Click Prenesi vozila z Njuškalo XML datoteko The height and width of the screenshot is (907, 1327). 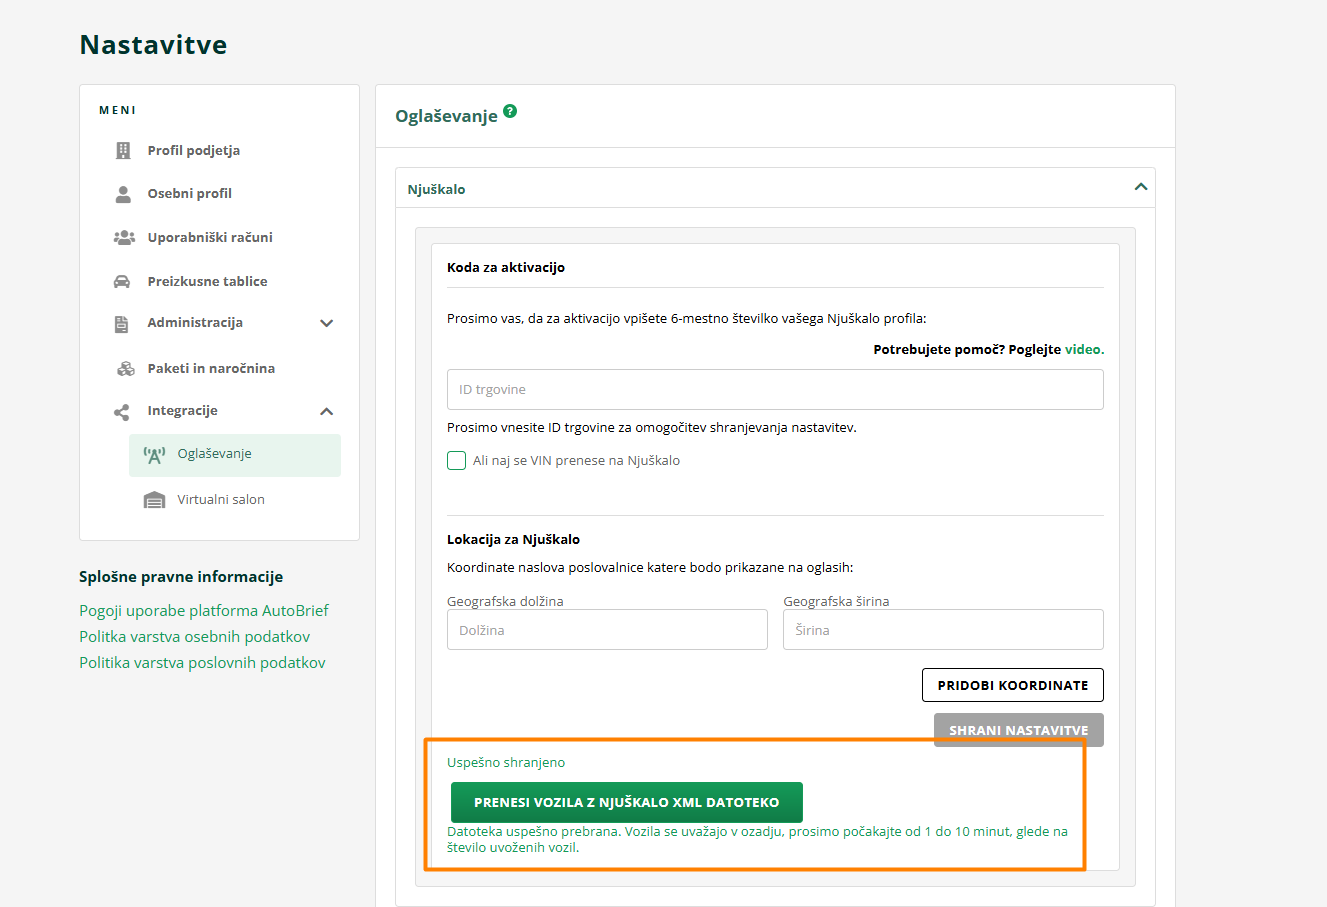[x=626, y=802]
